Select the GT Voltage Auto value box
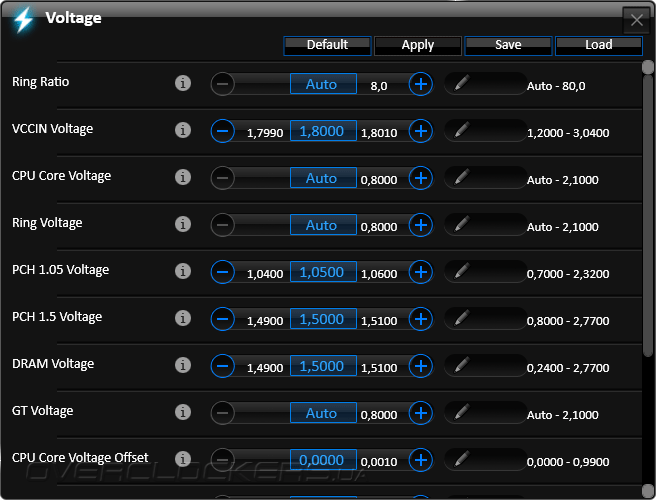 click(323, 413)
